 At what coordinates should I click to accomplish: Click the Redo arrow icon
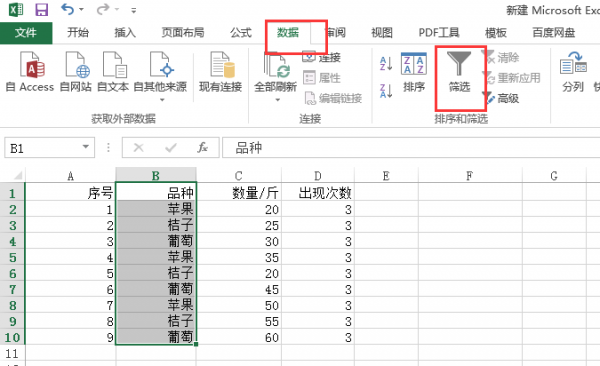click(x=103, y=9)
